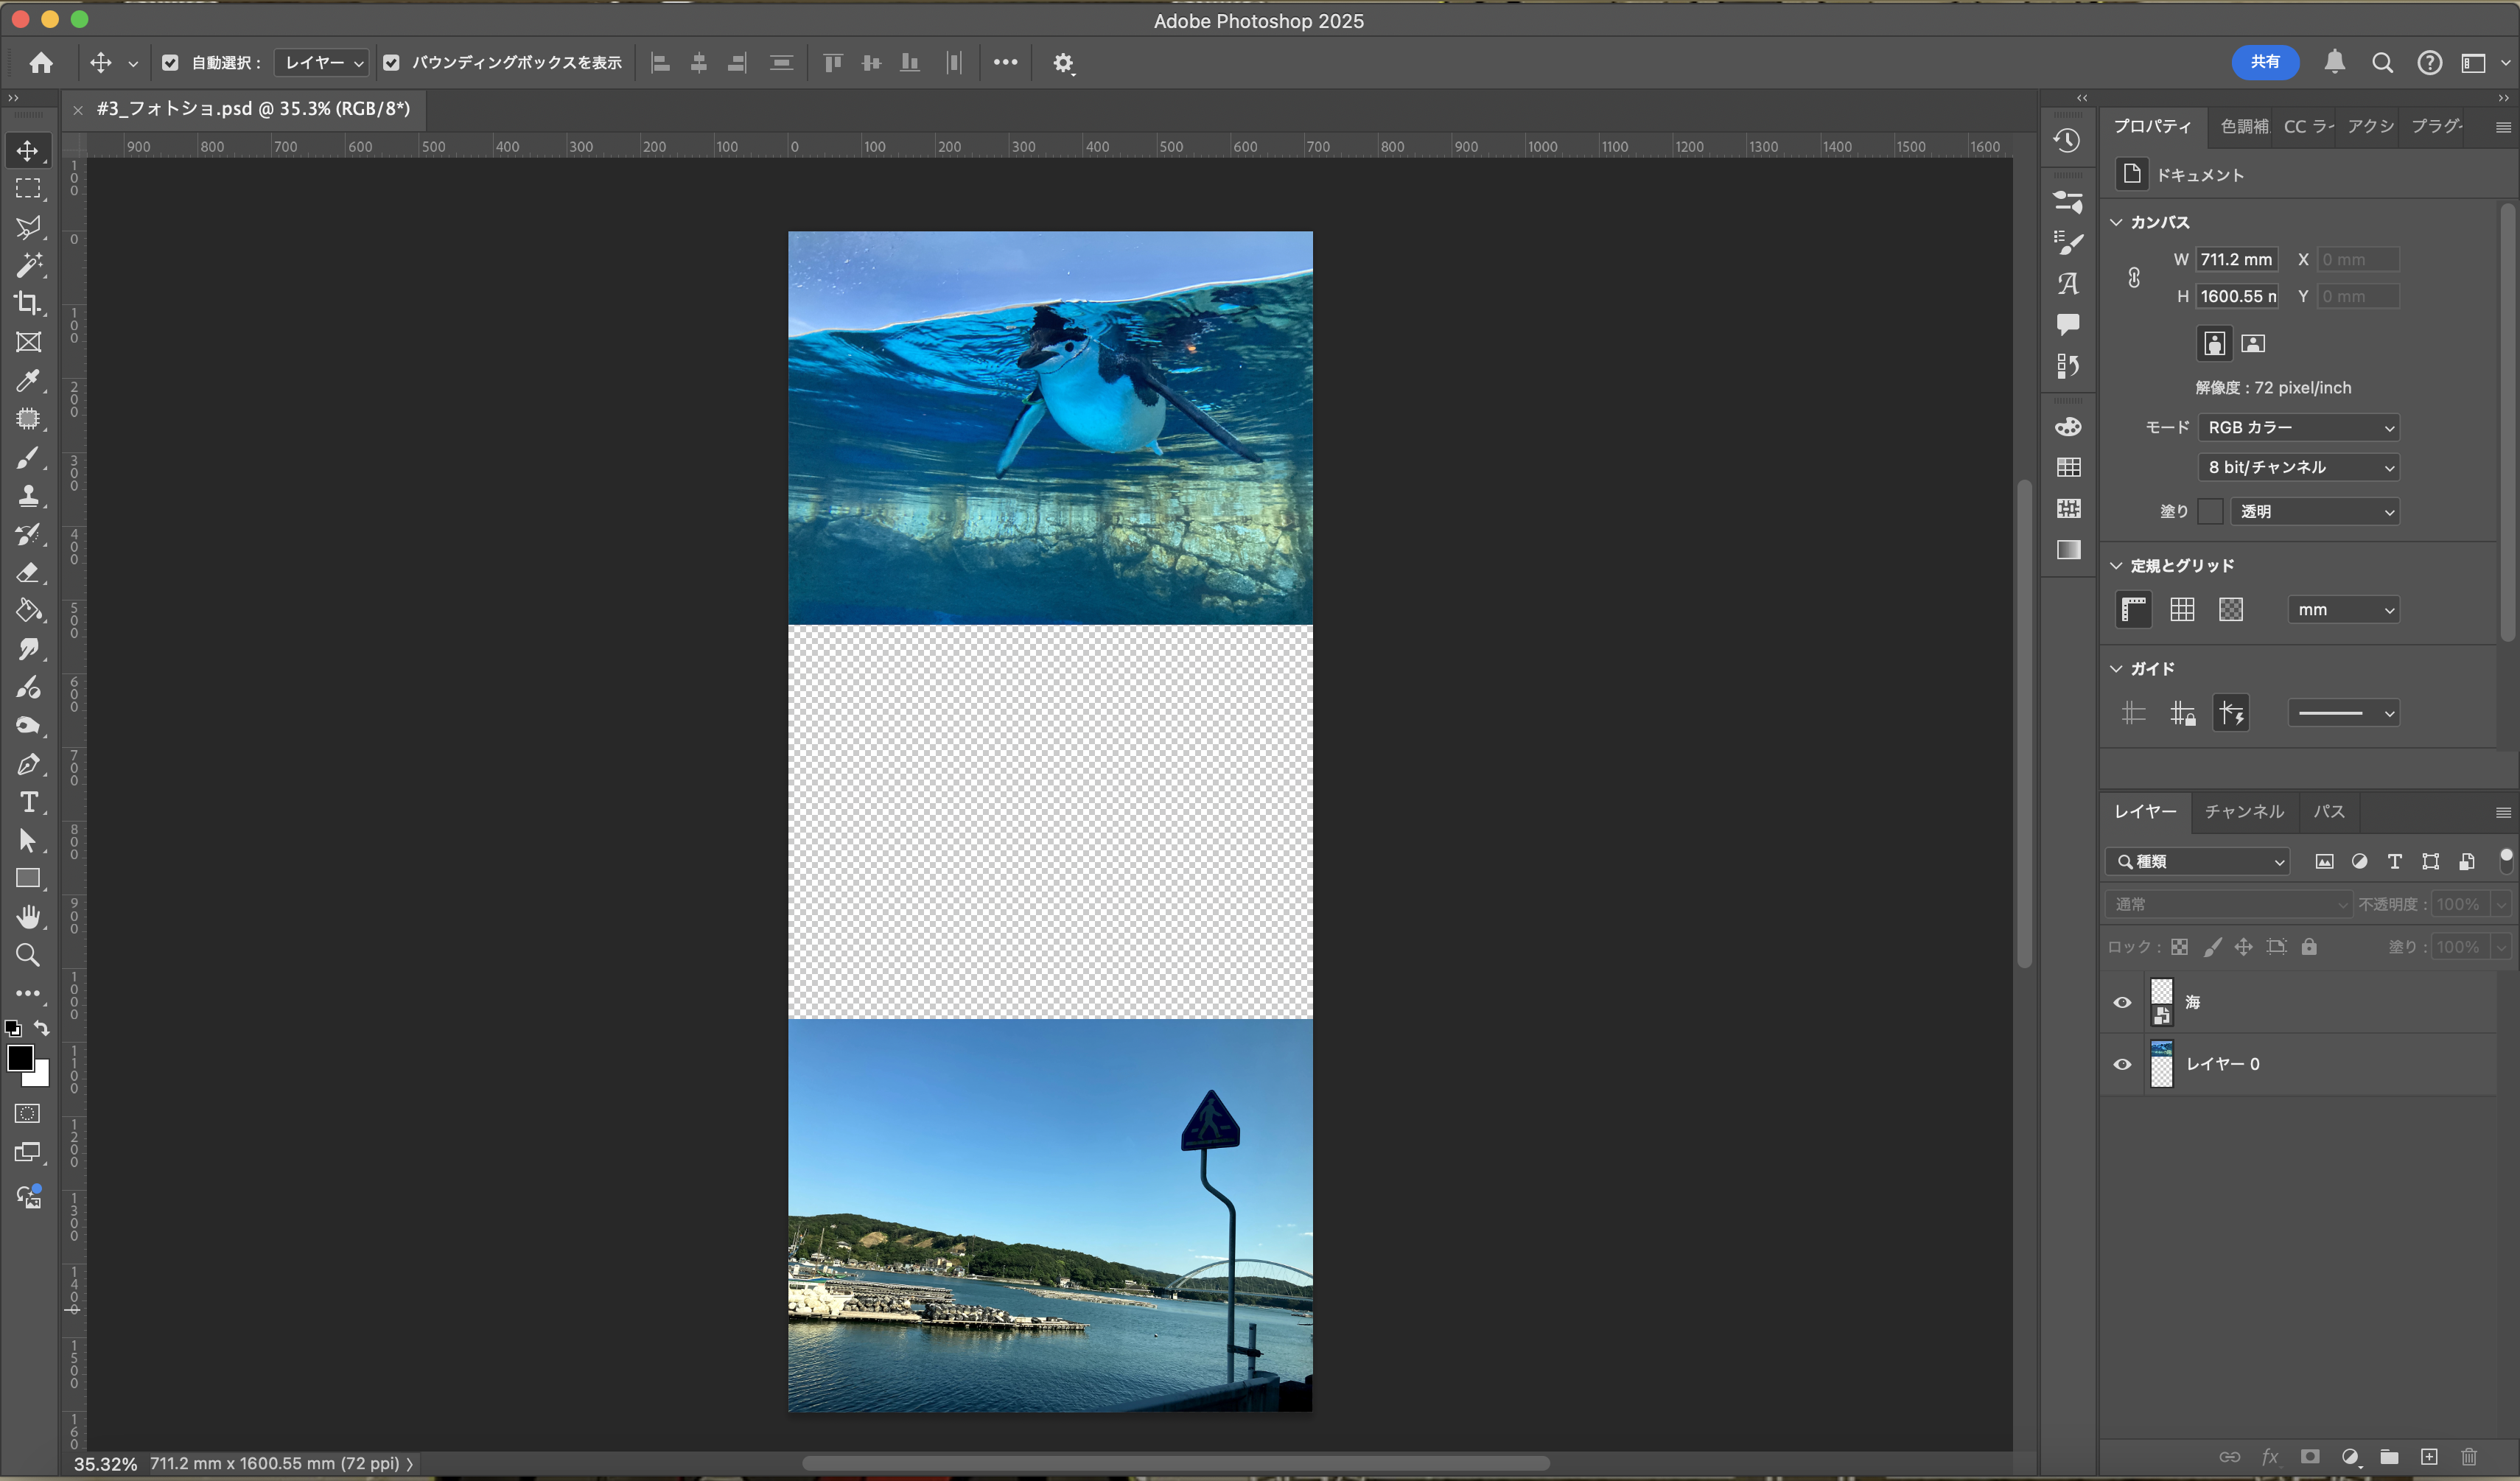Click the blue 共有 button
2520x1481 pixels.
(x=2264, y=62)
